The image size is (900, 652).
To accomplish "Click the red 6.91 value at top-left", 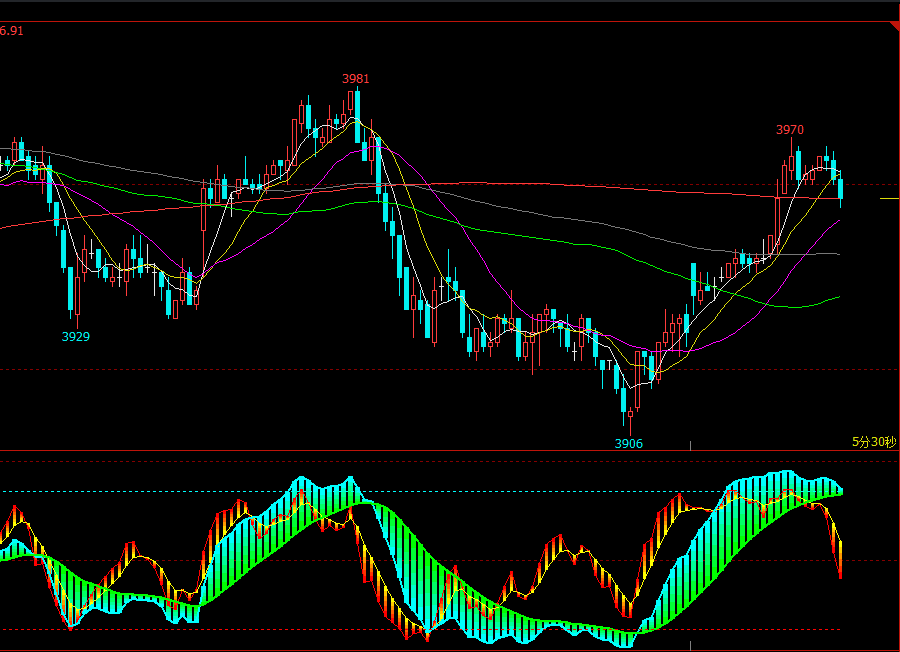I will coord(11,31).
